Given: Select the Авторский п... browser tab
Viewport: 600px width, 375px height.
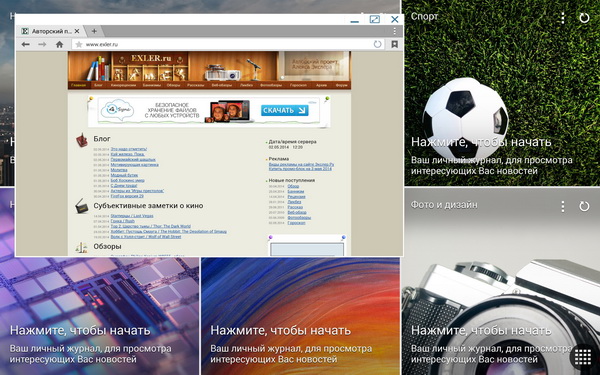Looking at the screenshot, I should [50, 31].
